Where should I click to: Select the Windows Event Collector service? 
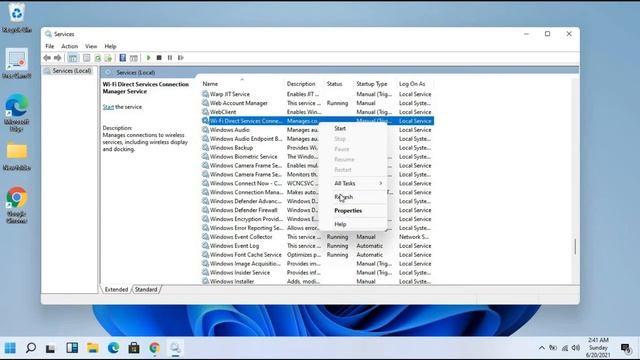[x=317, y=237]
